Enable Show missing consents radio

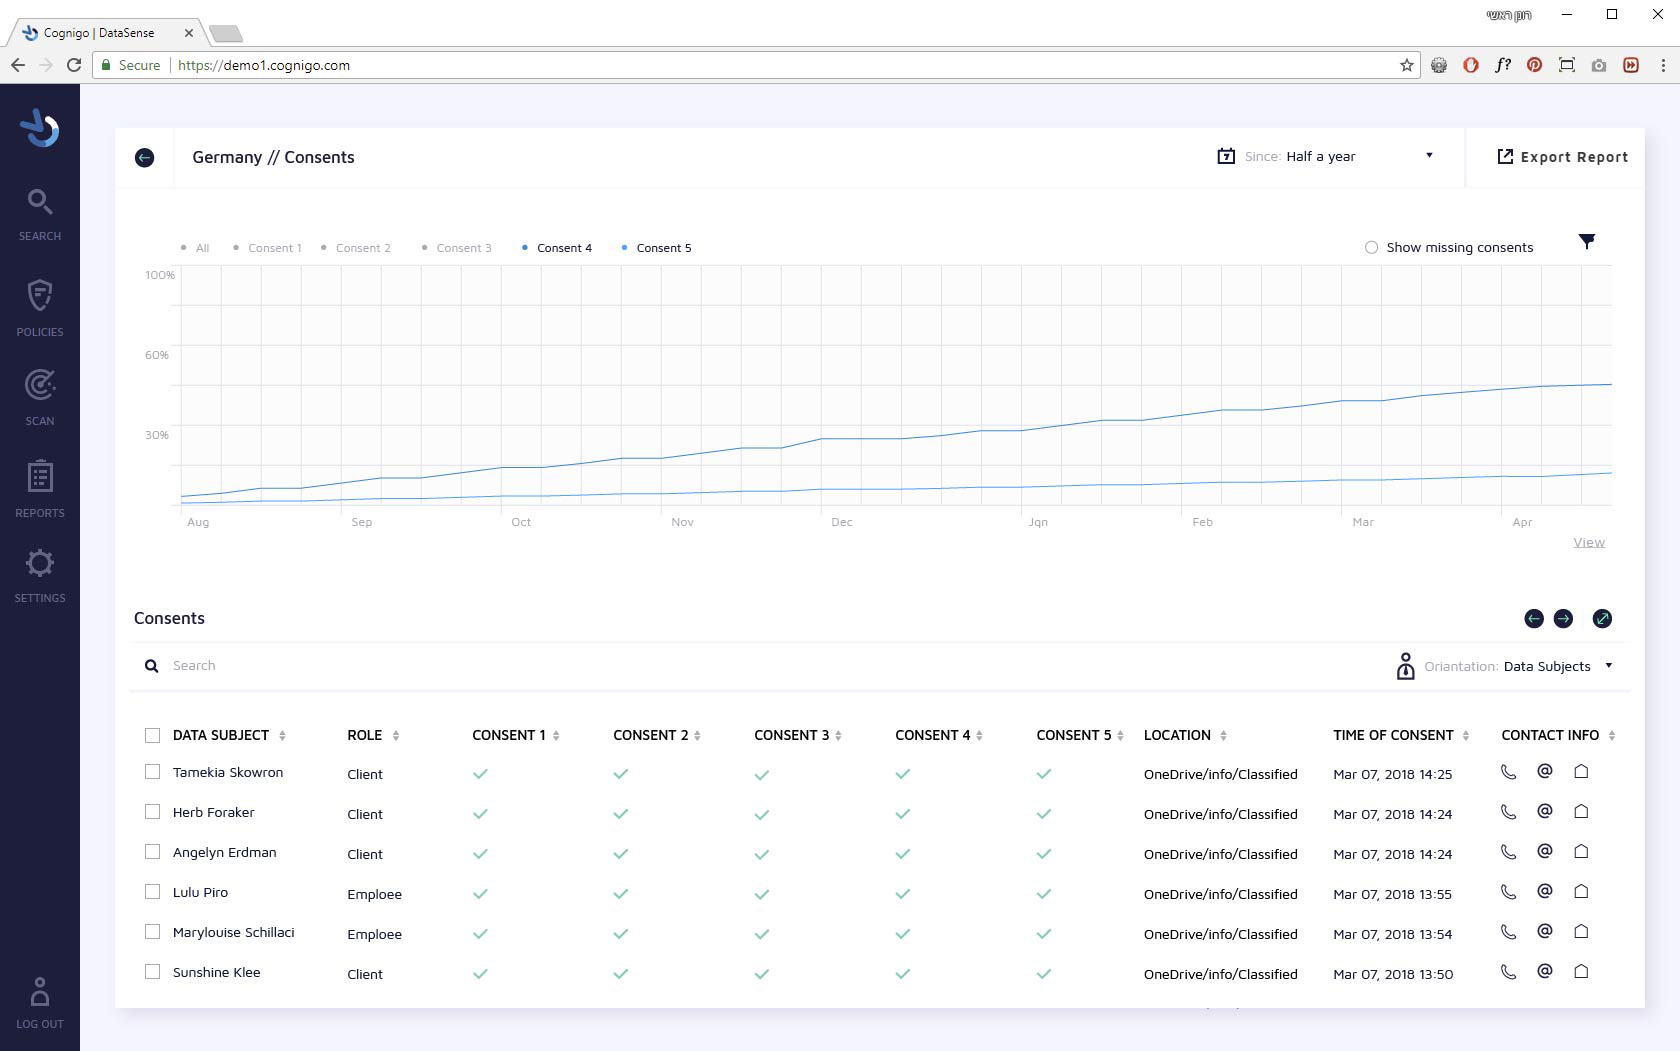pyautogui.click(x=1371, y=248)
